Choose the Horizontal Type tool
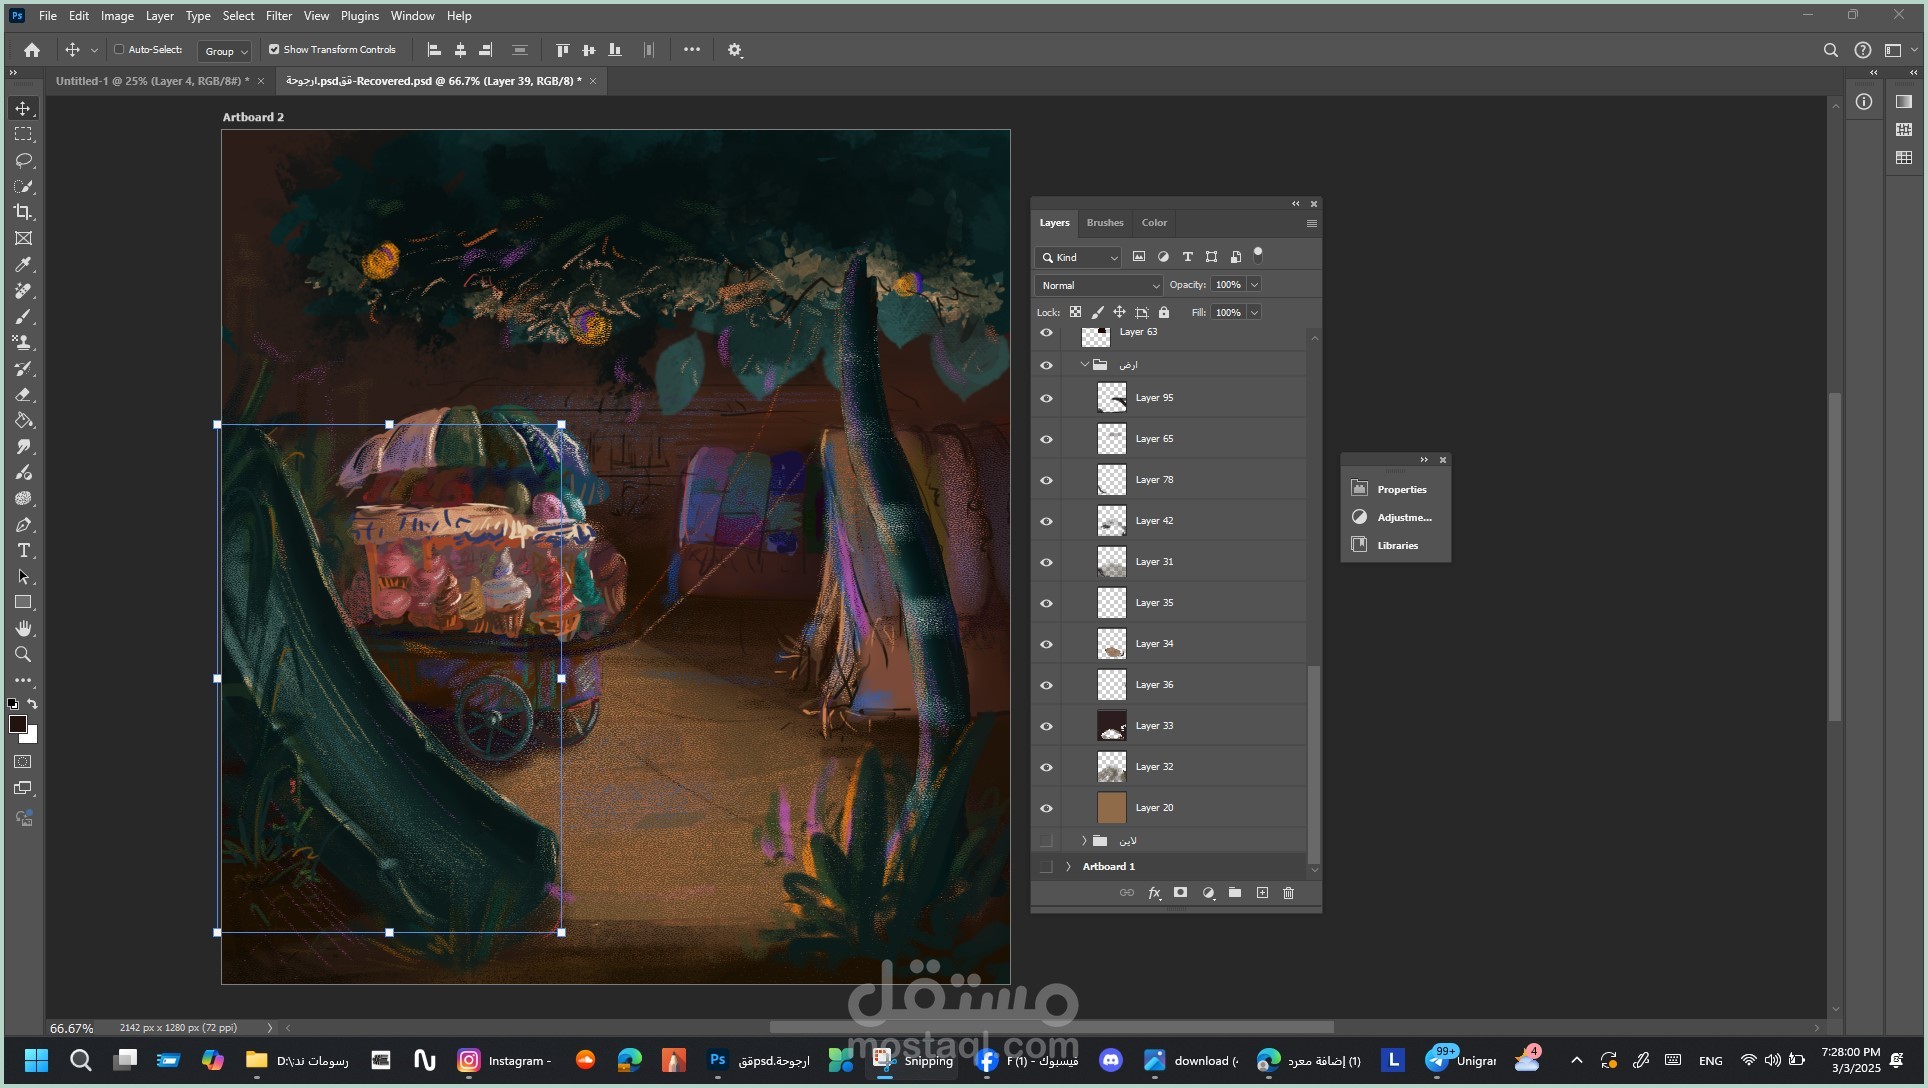This screenshot has width=1928, height=1088. 23,551
